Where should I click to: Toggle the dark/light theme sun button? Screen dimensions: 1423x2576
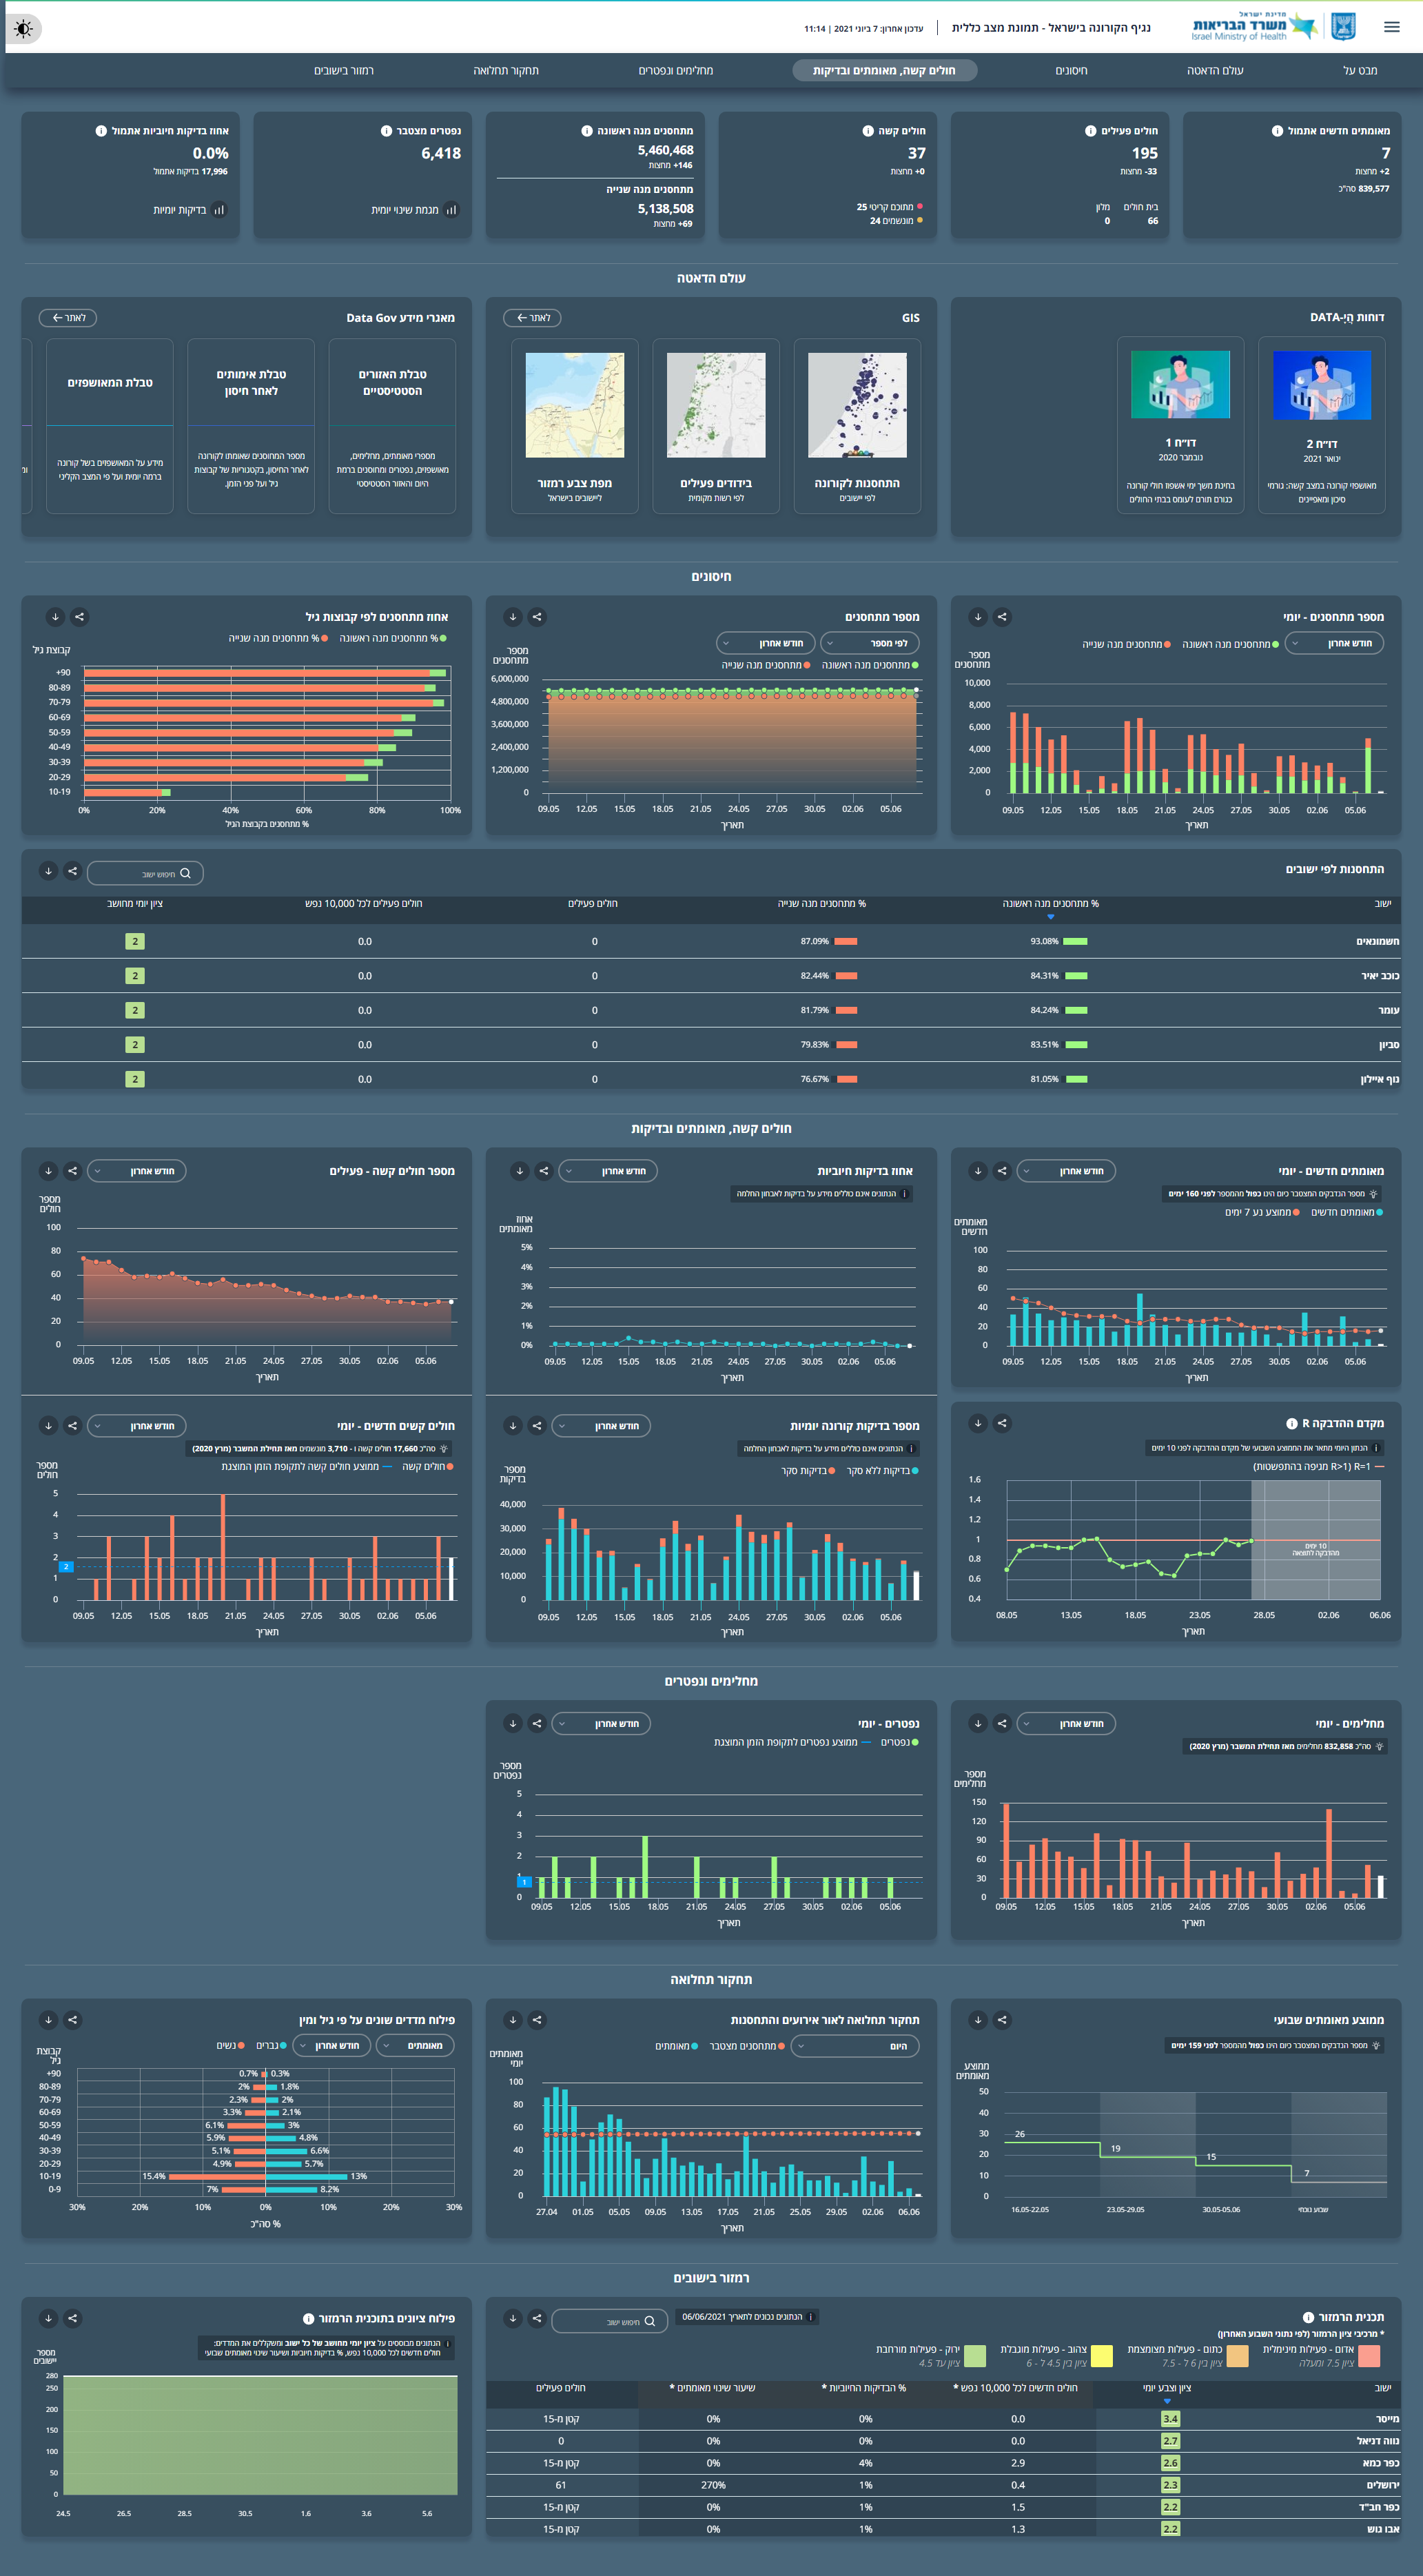click(24, 28)
